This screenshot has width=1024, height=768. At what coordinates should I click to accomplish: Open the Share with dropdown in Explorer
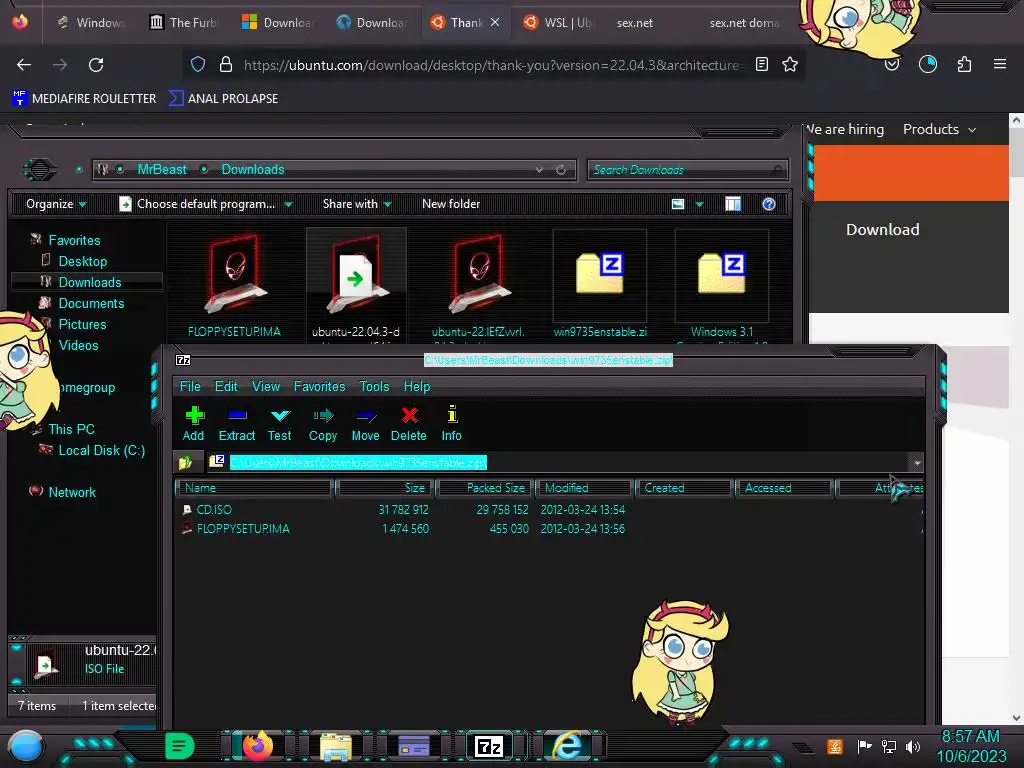tap(357, 204)
